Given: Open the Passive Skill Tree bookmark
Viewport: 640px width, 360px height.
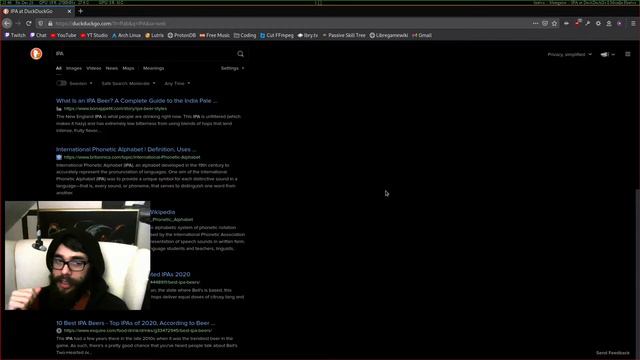Looking at the screenshot, I should coord(344,36).
